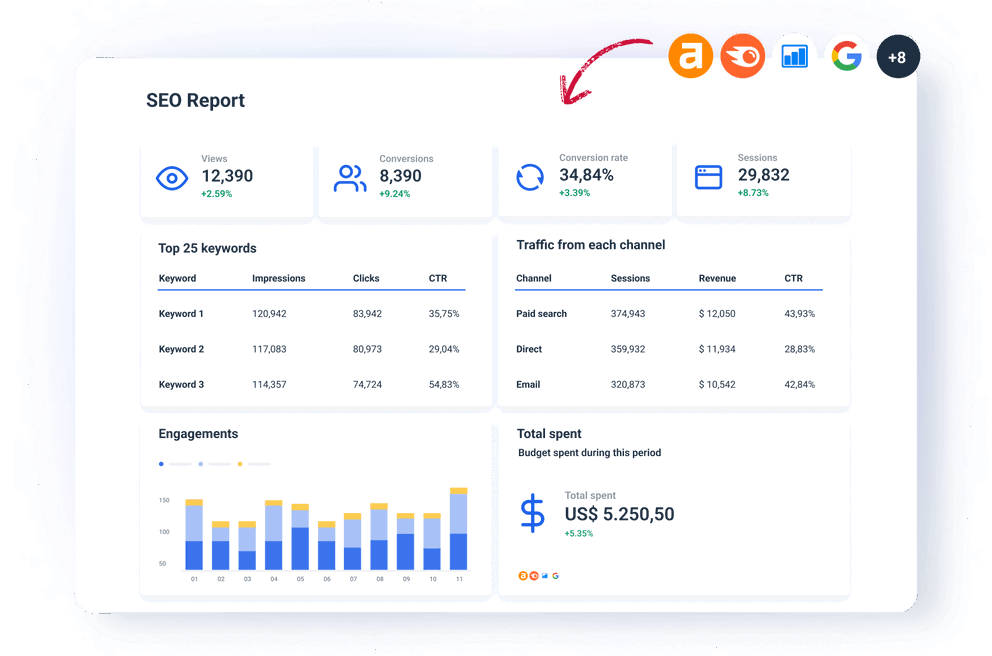The width and height of the screenshot is (992, 656).
Task: Toggle the yellow series in the Engagements legend
Action: point(239,464)
